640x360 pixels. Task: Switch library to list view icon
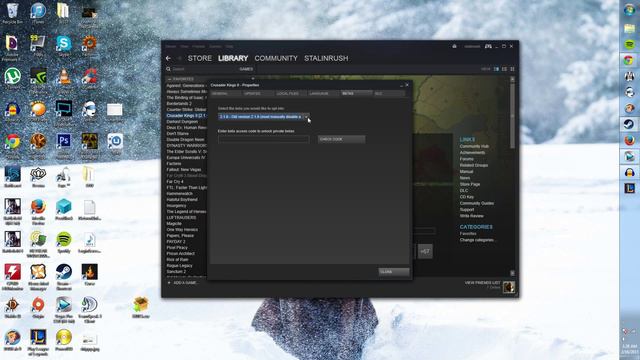pyautogui.click(x=504, y=69)
